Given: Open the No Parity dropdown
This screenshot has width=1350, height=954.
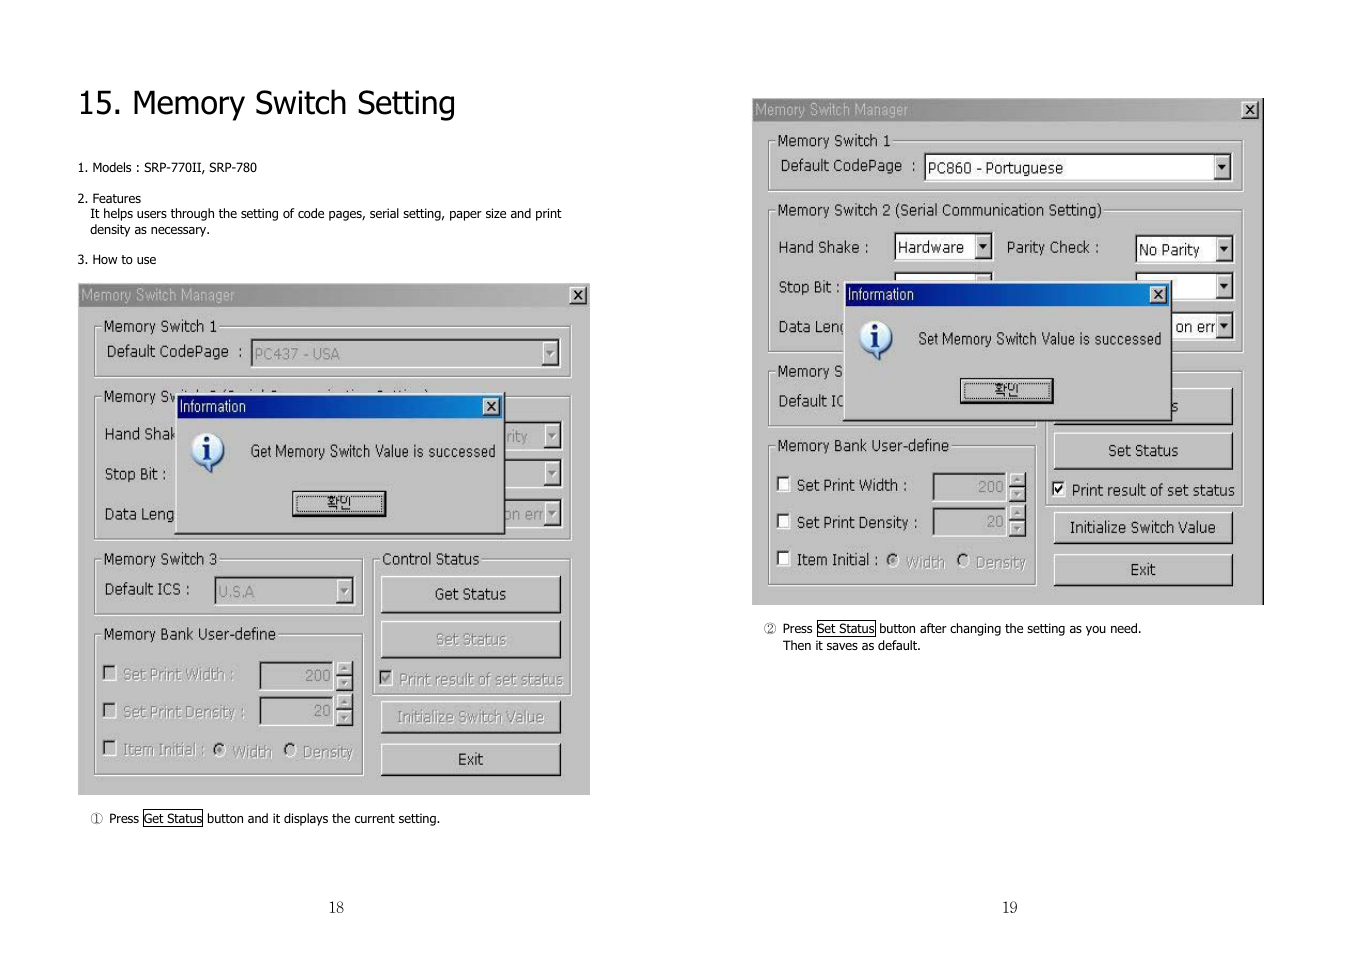Looking at the screenshot, I should (x=1224, y=249).
